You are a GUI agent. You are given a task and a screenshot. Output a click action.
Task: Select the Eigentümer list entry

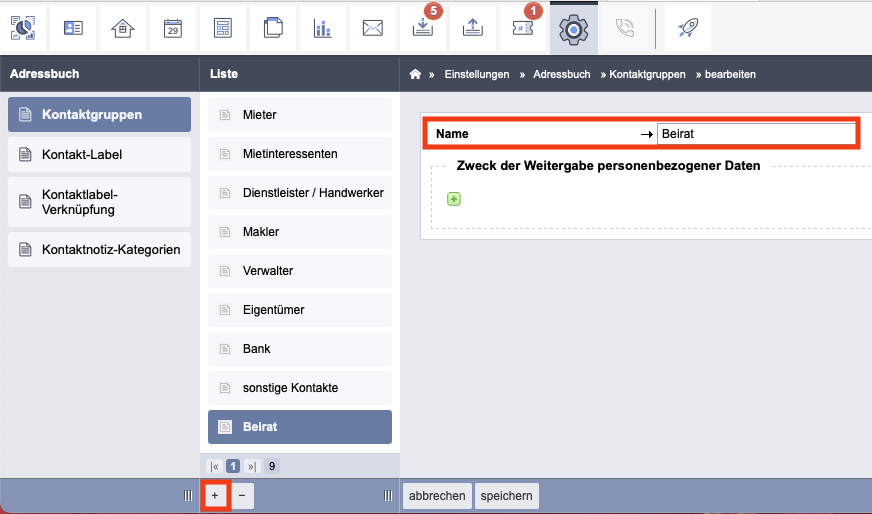(300, 309)
